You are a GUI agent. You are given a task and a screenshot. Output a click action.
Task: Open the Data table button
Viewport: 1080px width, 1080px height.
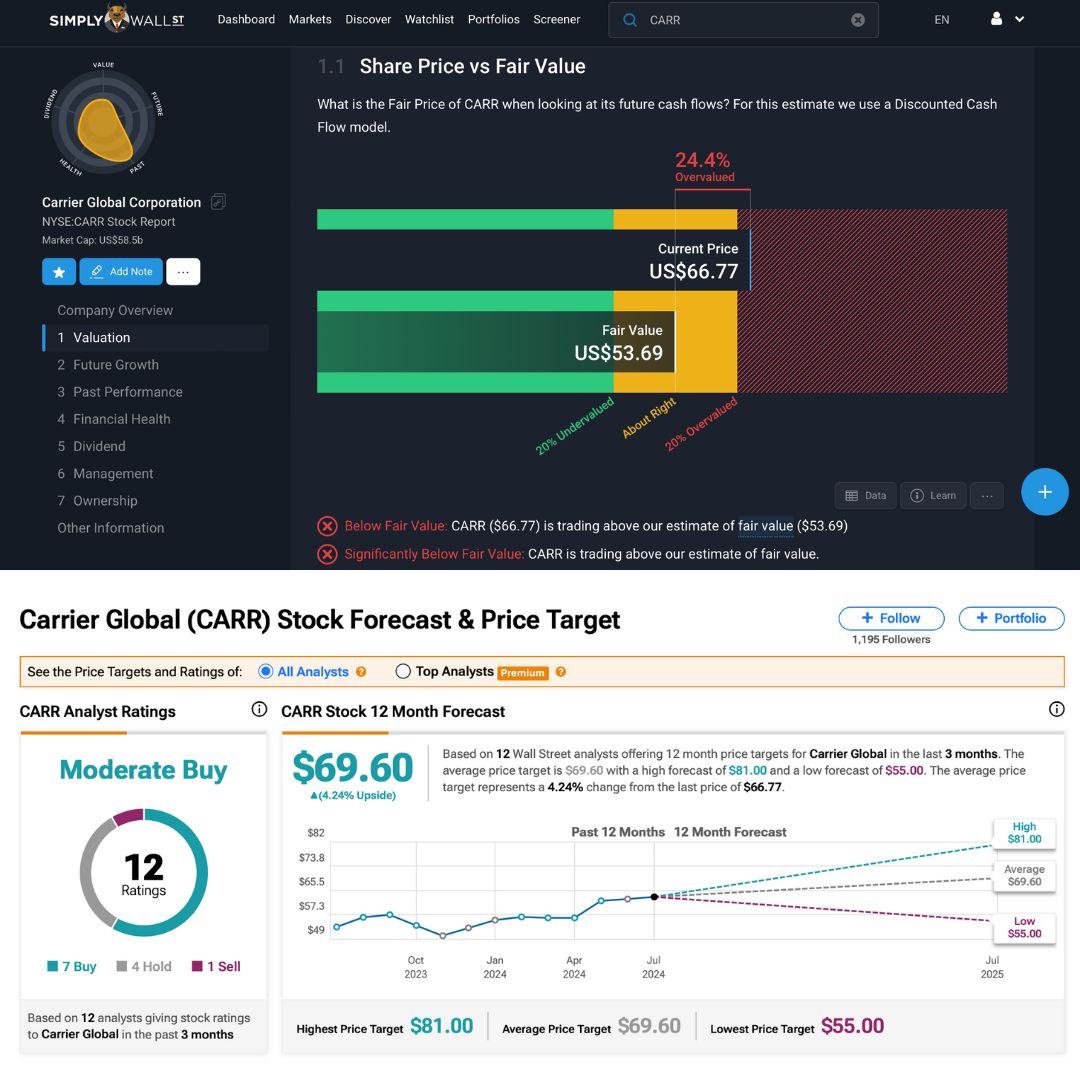click(x=866, y=495)
